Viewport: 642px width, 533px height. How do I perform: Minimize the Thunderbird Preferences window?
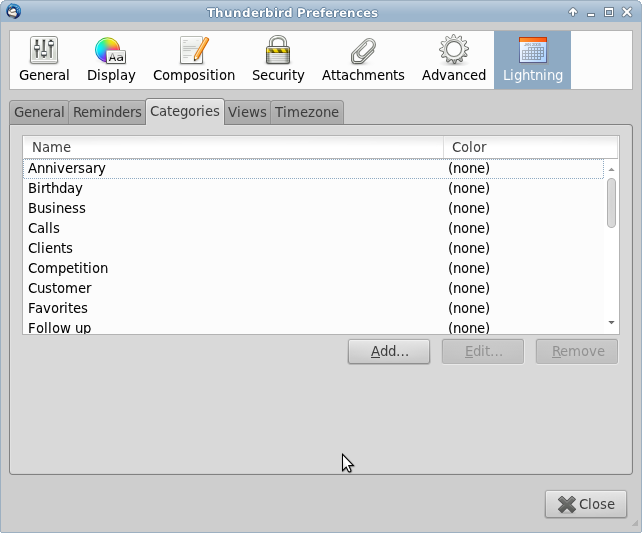(x=591, y=14)
